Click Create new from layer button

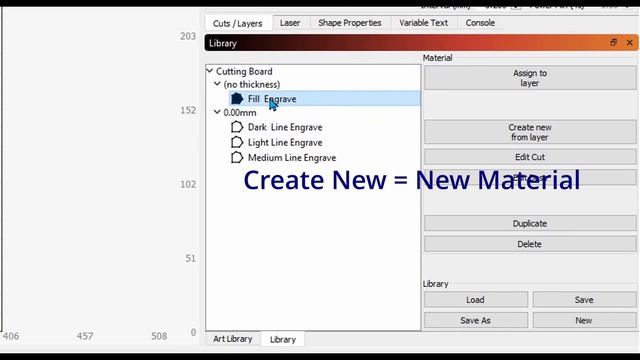530,132
